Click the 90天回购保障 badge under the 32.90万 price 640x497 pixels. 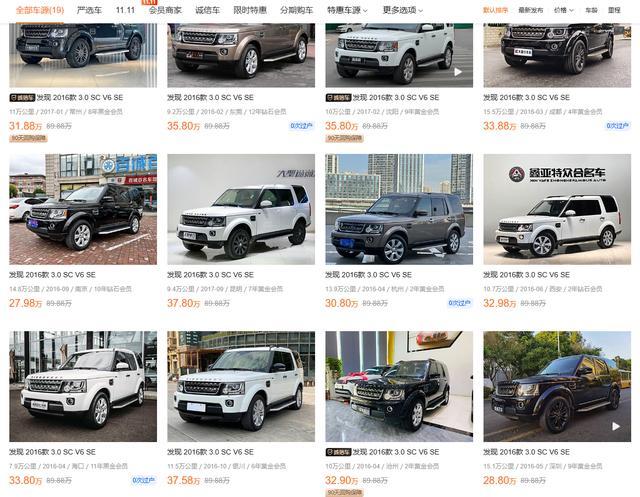344,493
